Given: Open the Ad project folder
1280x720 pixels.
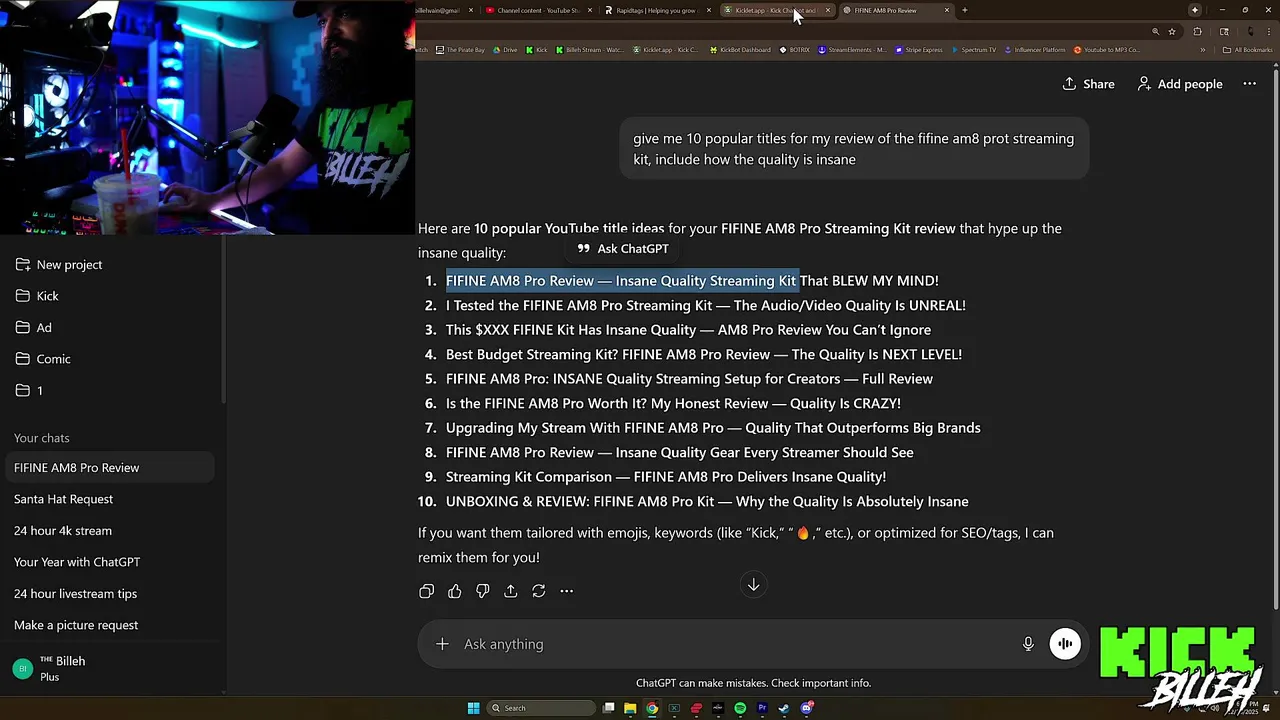Looking at the screenshot, I should [x=112, y=328].
